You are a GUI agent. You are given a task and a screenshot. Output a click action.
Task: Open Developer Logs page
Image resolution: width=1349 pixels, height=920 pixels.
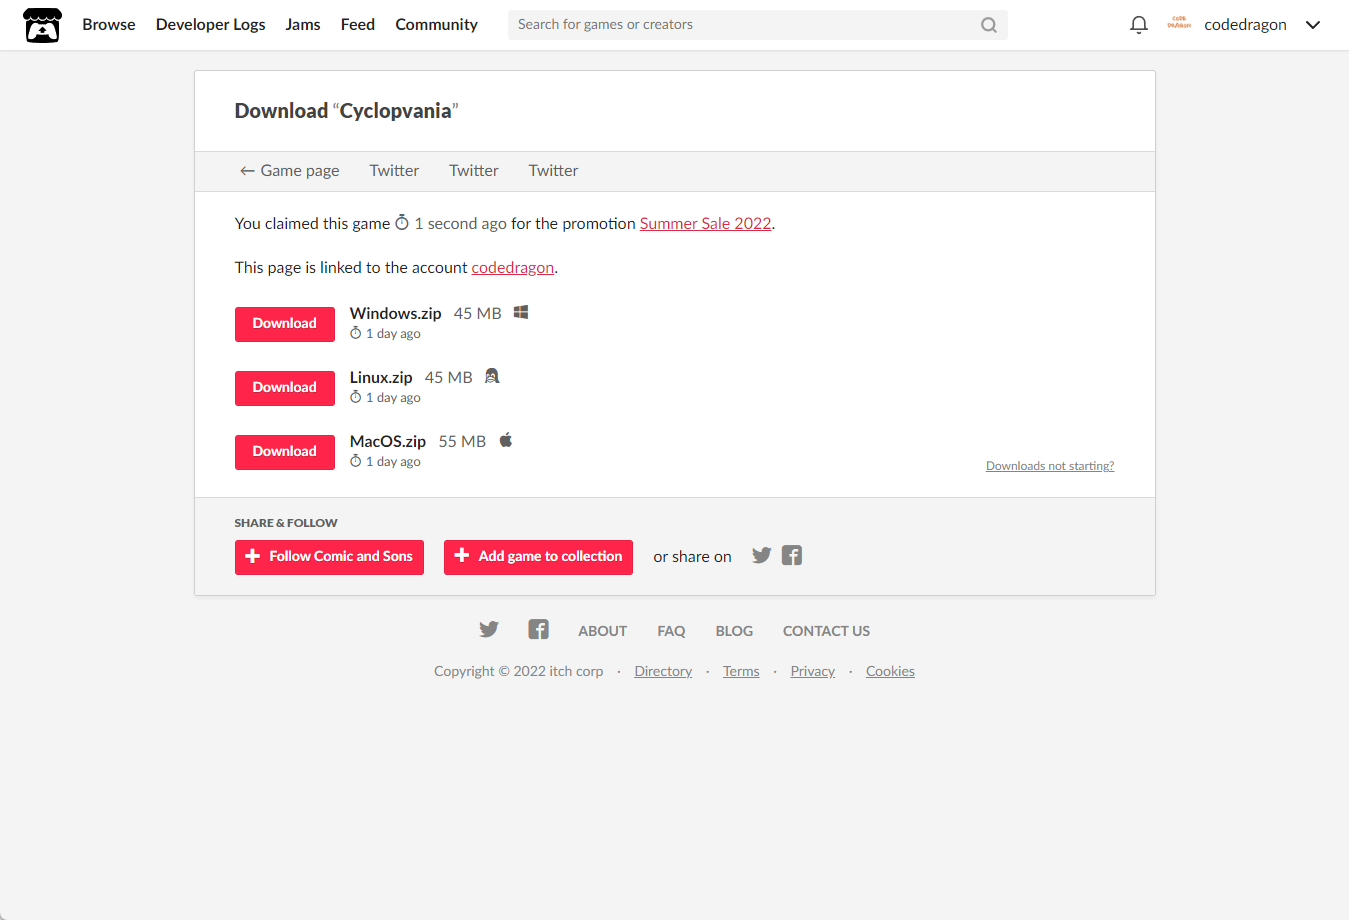point(211,25)
